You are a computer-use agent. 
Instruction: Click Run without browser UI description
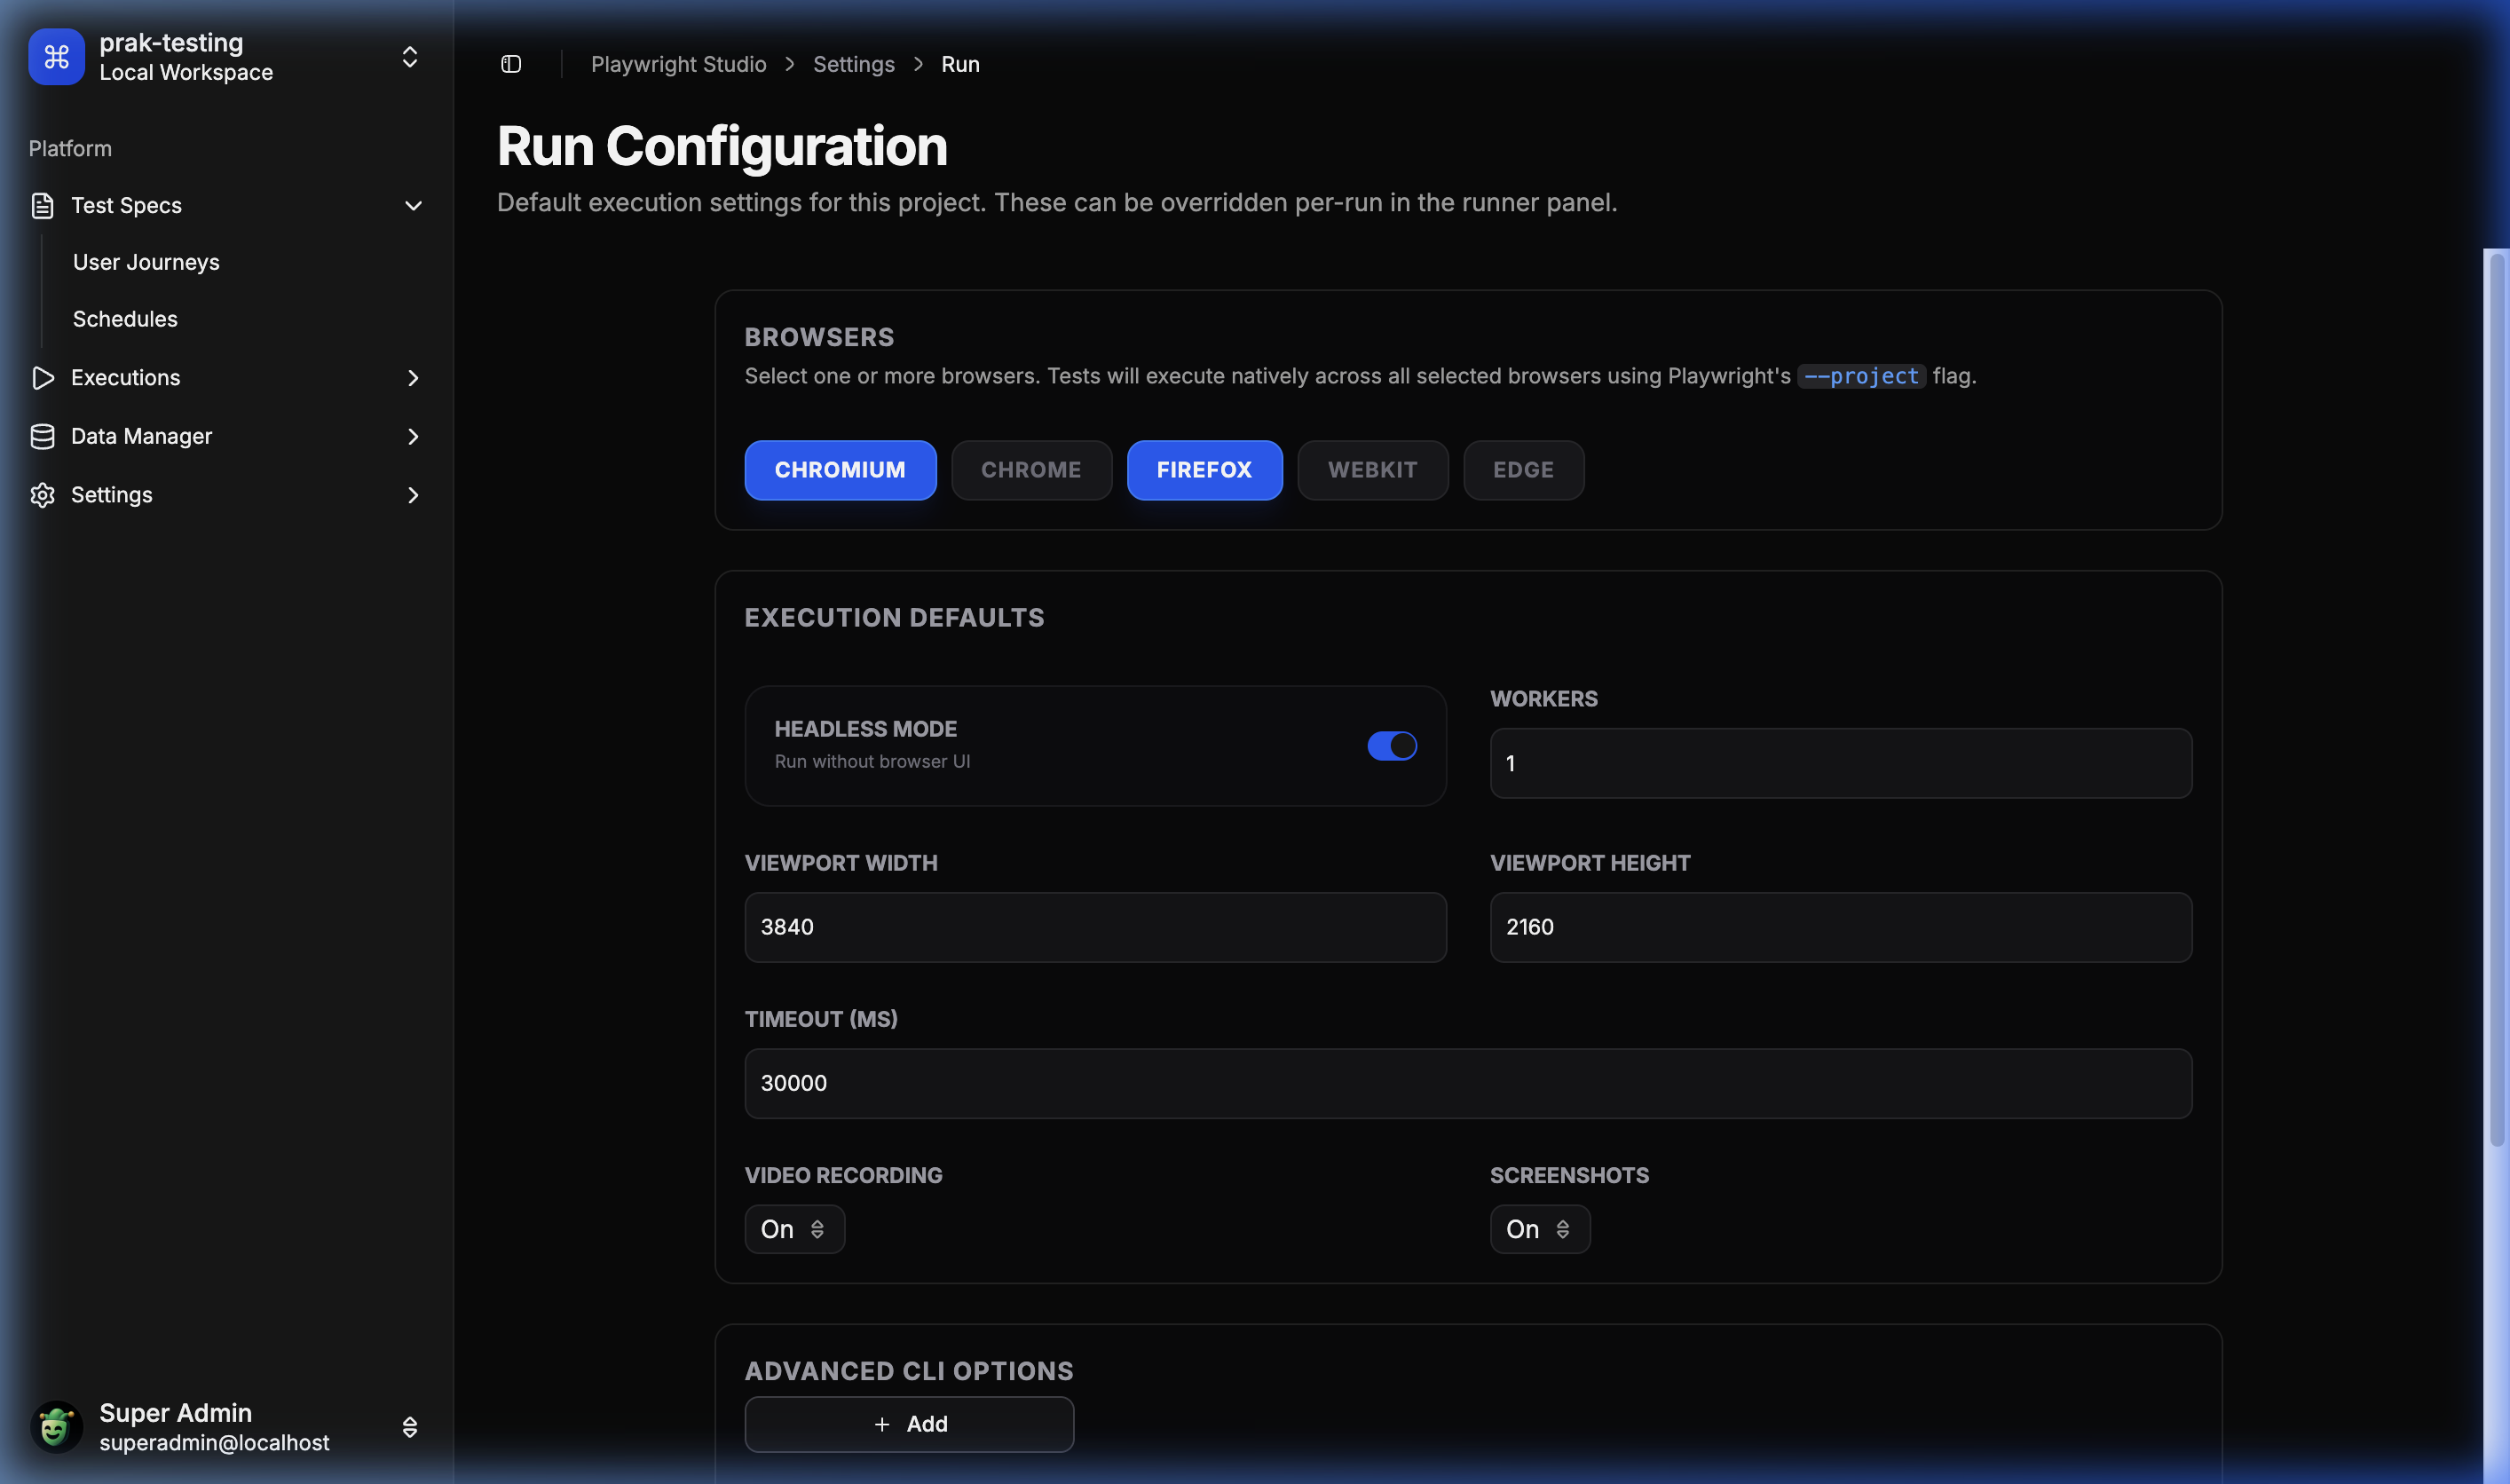872,761
